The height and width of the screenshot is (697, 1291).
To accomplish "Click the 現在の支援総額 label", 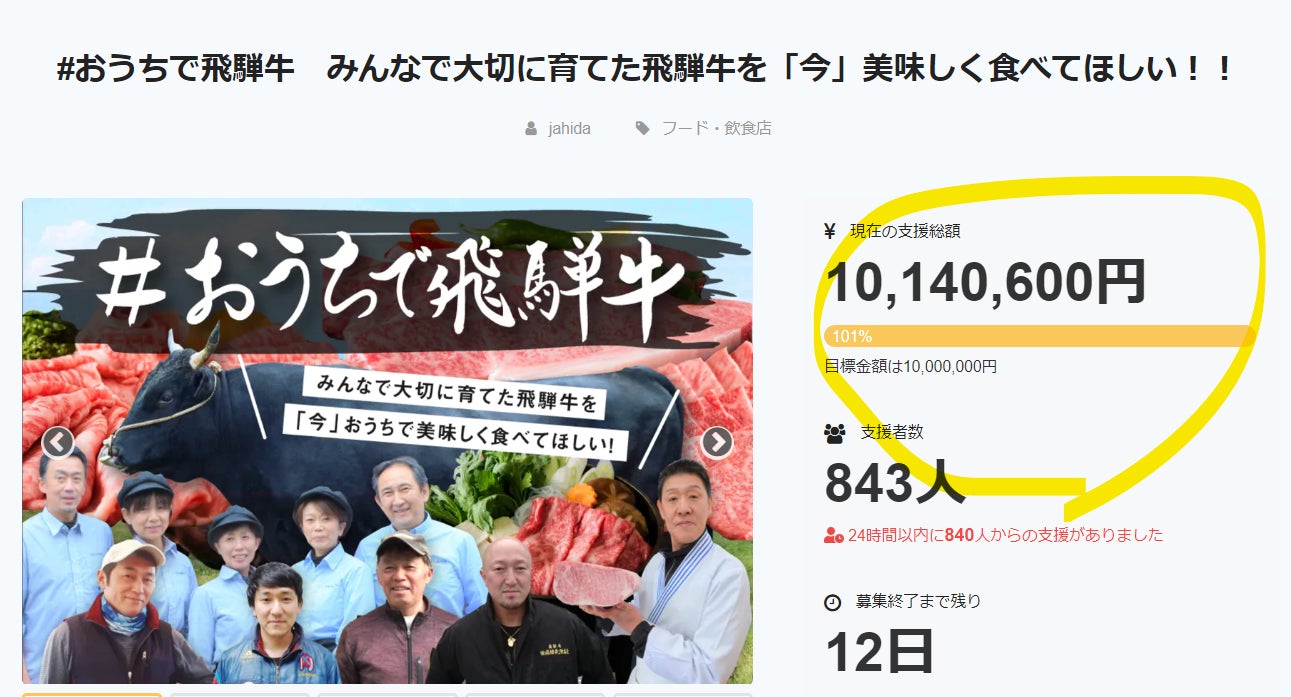I will point(905,231).
